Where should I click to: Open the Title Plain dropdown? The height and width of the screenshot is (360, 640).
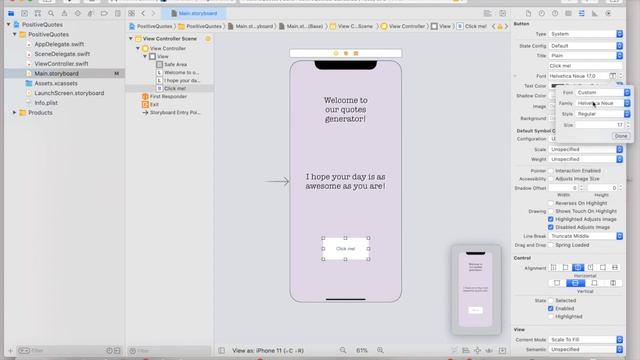(586, 56)
